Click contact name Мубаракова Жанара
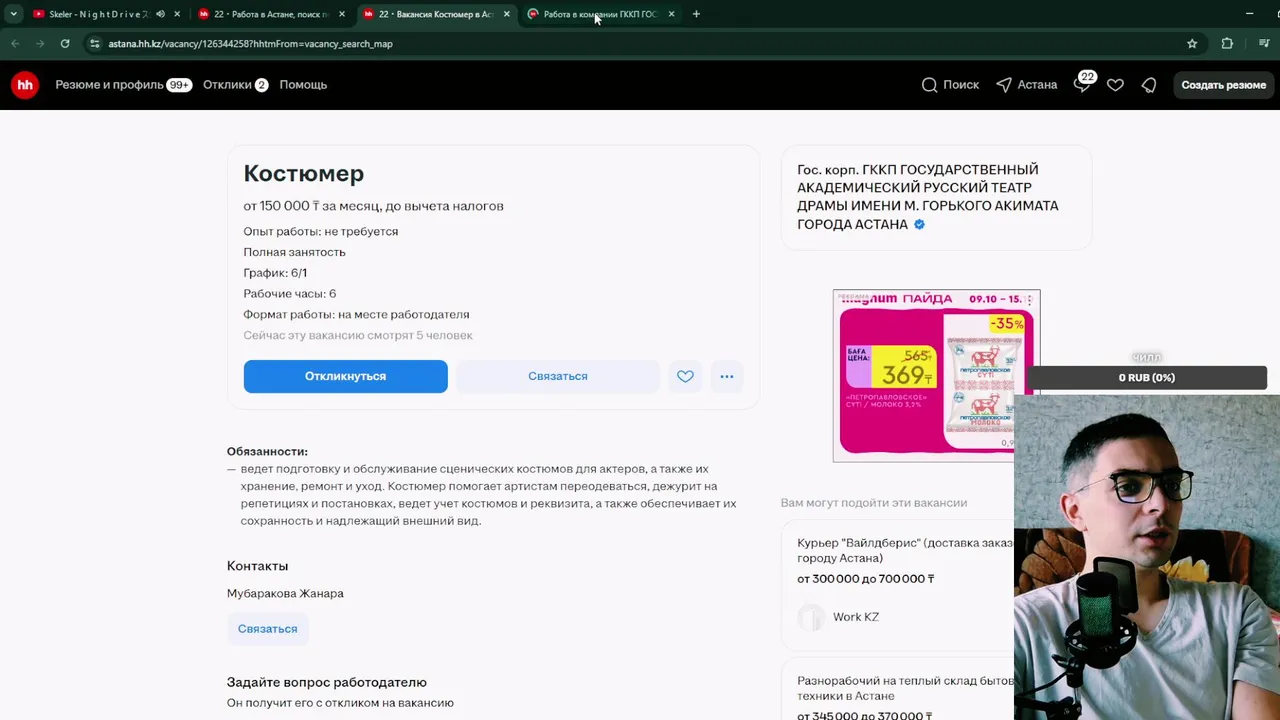This screenshot has width=1280, height=720. click(285, 593)
